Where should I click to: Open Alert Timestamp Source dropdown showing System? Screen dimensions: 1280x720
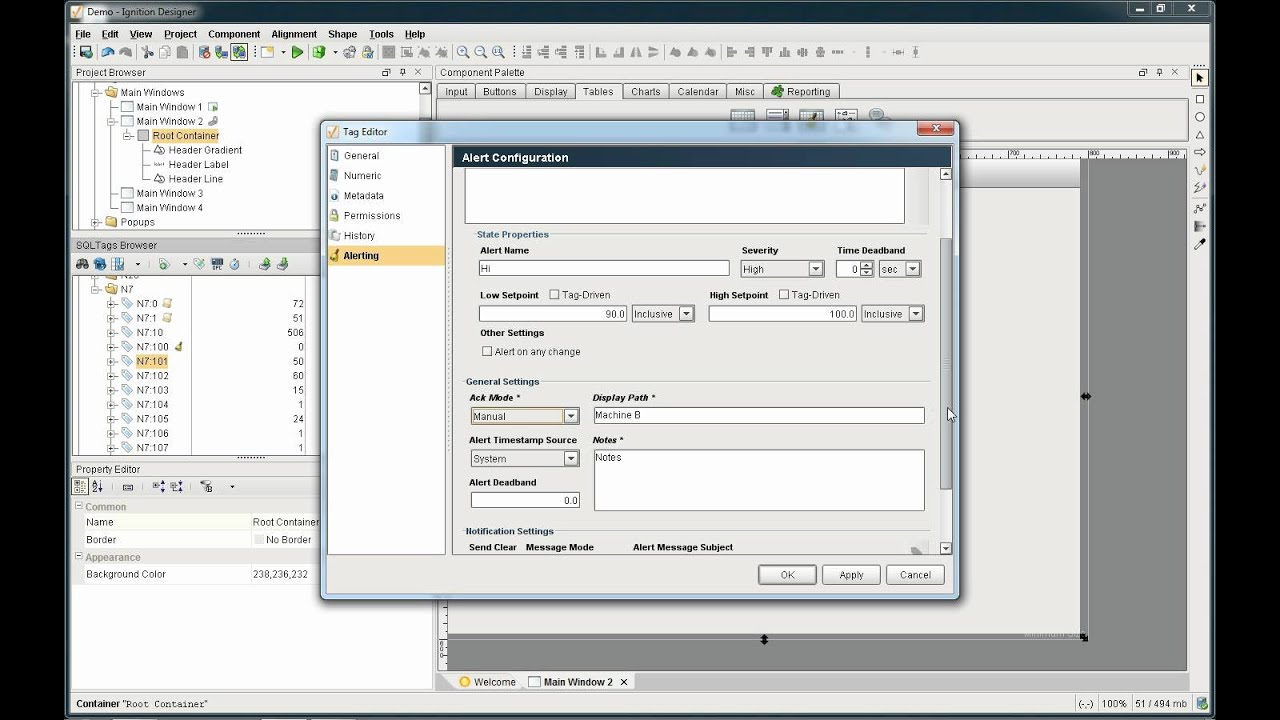click(571, 459)
